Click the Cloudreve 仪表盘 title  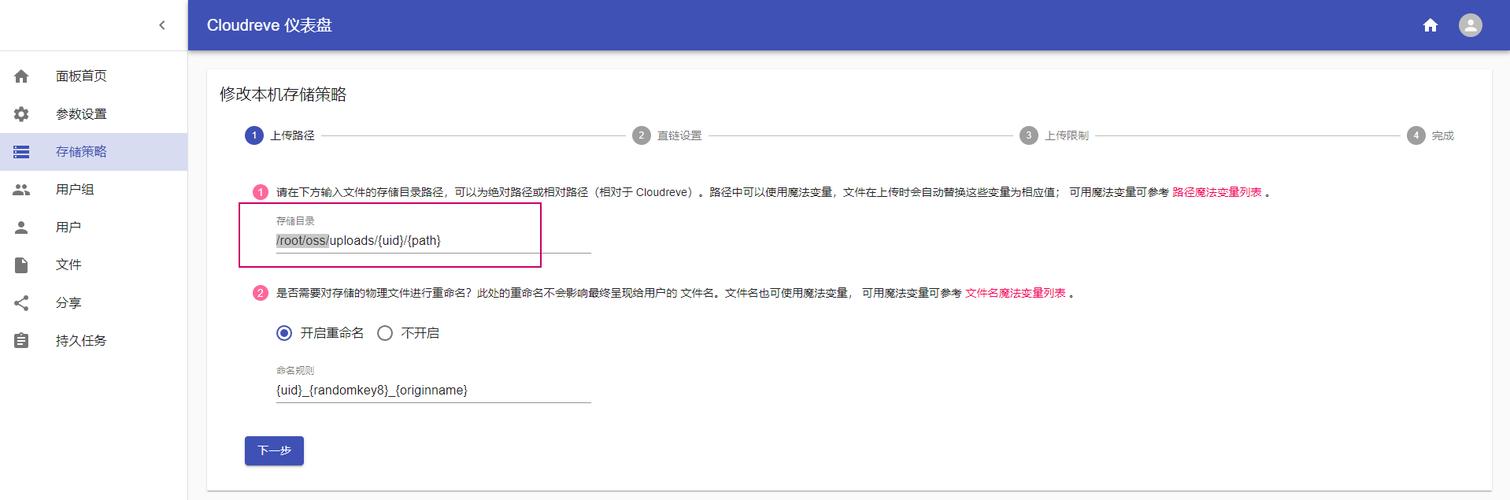[269, 26]
